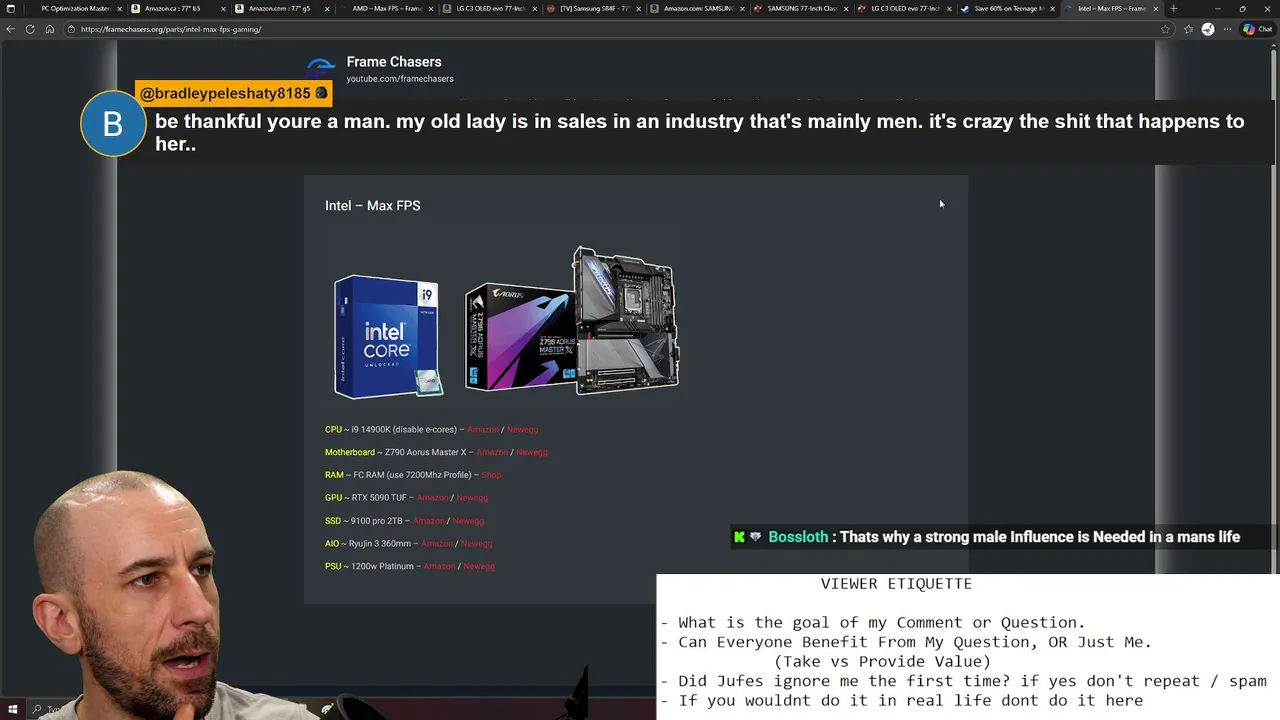1280x720 pixels.
Task: Switch to AMD Max FPS tab
Action: pos(384,9)
